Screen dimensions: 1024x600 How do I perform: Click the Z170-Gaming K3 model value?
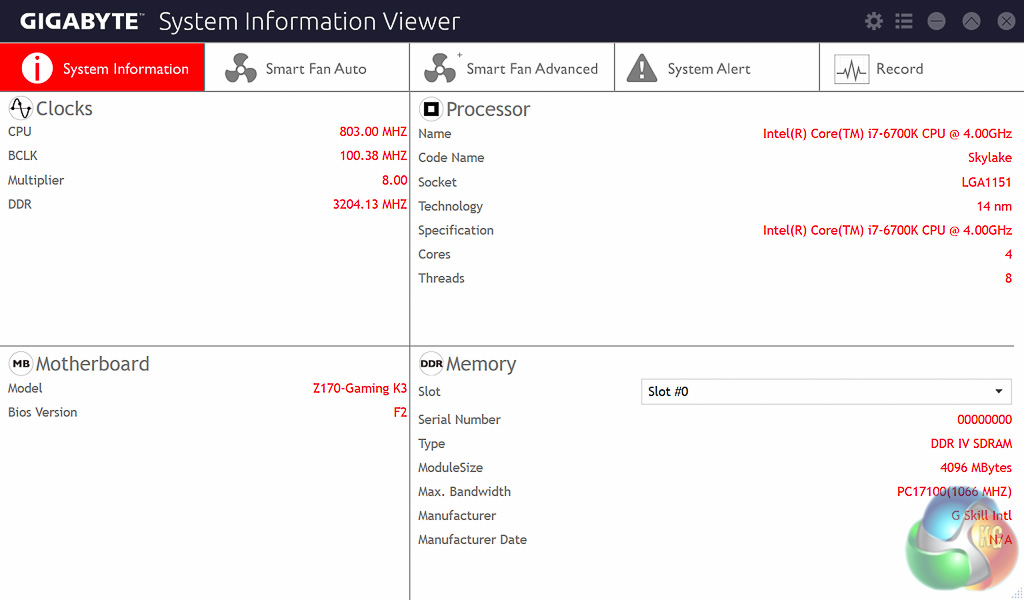coord(359,388)
